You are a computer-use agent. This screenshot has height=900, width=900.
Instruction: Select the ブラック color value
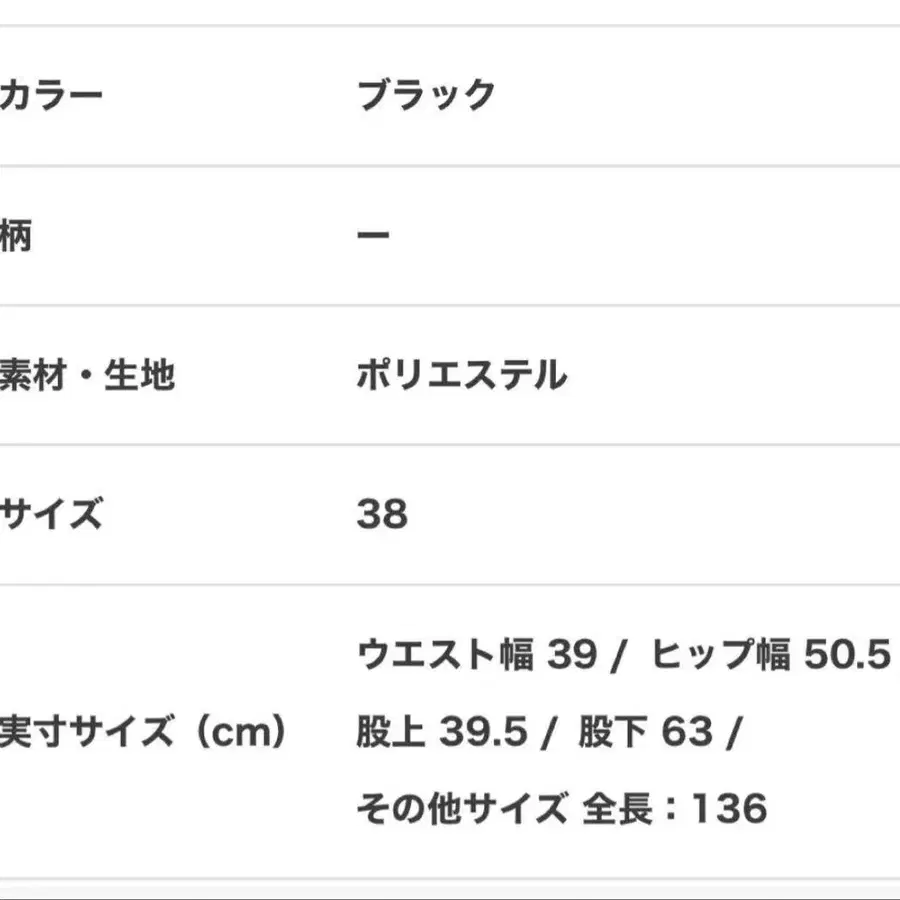(x=426, y=95)
